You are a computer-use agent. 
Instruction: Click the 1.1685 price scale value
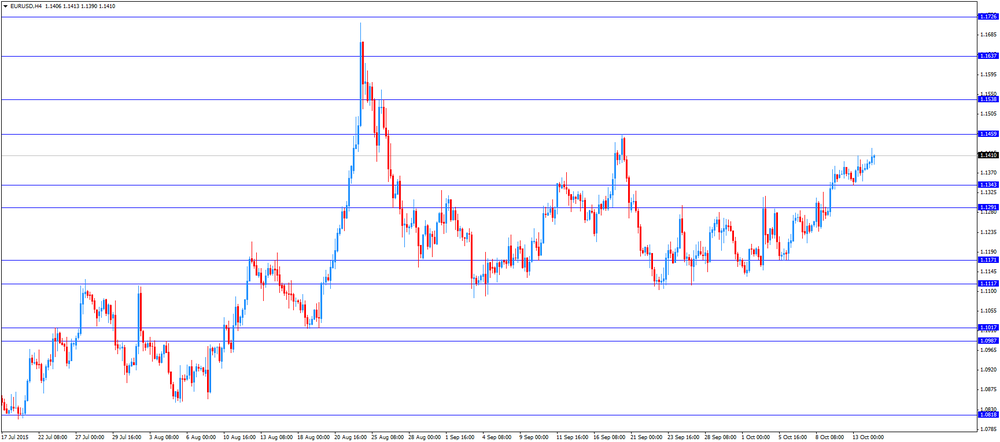coord(987,34)
